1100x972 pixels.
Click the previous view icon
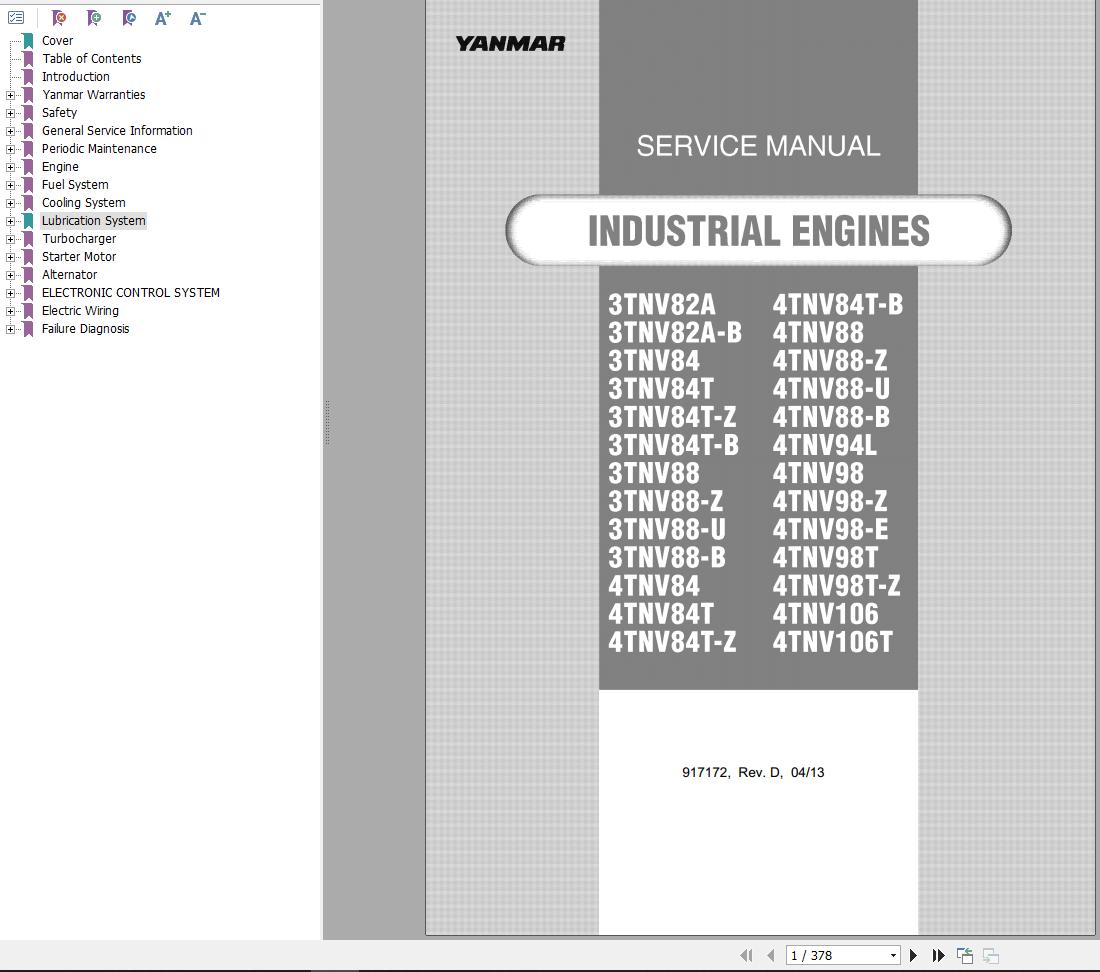[x=965, y=955]
